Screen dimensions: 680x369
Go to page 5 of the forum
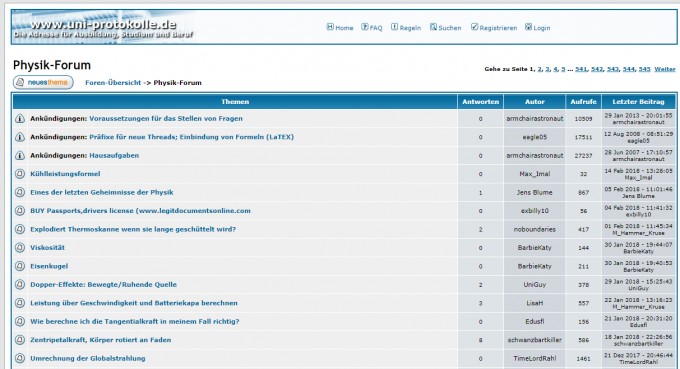click(x=563, y=69)
